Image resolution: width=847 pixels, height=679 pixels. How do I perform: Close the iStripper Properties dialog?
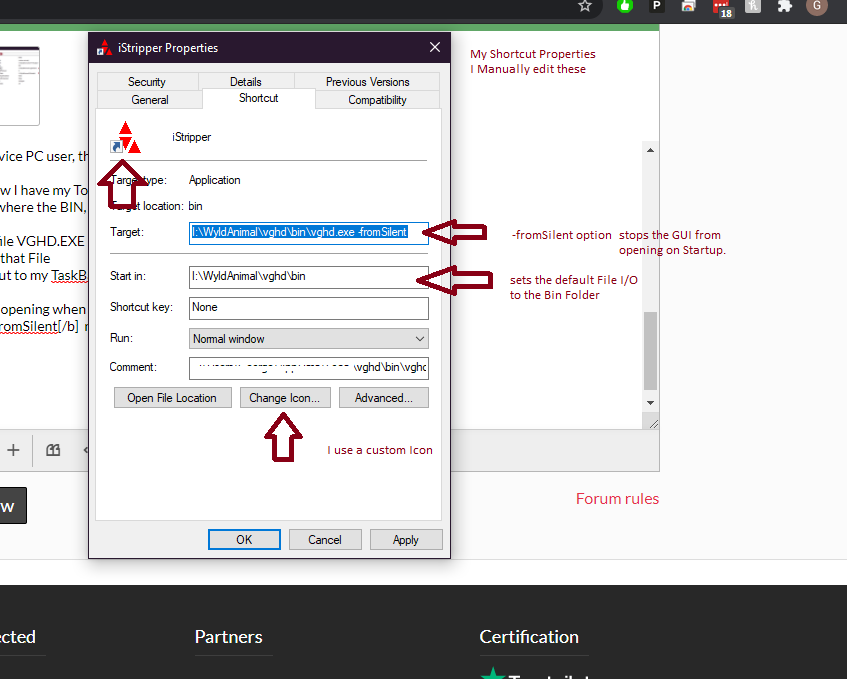(x=435, y=48)
